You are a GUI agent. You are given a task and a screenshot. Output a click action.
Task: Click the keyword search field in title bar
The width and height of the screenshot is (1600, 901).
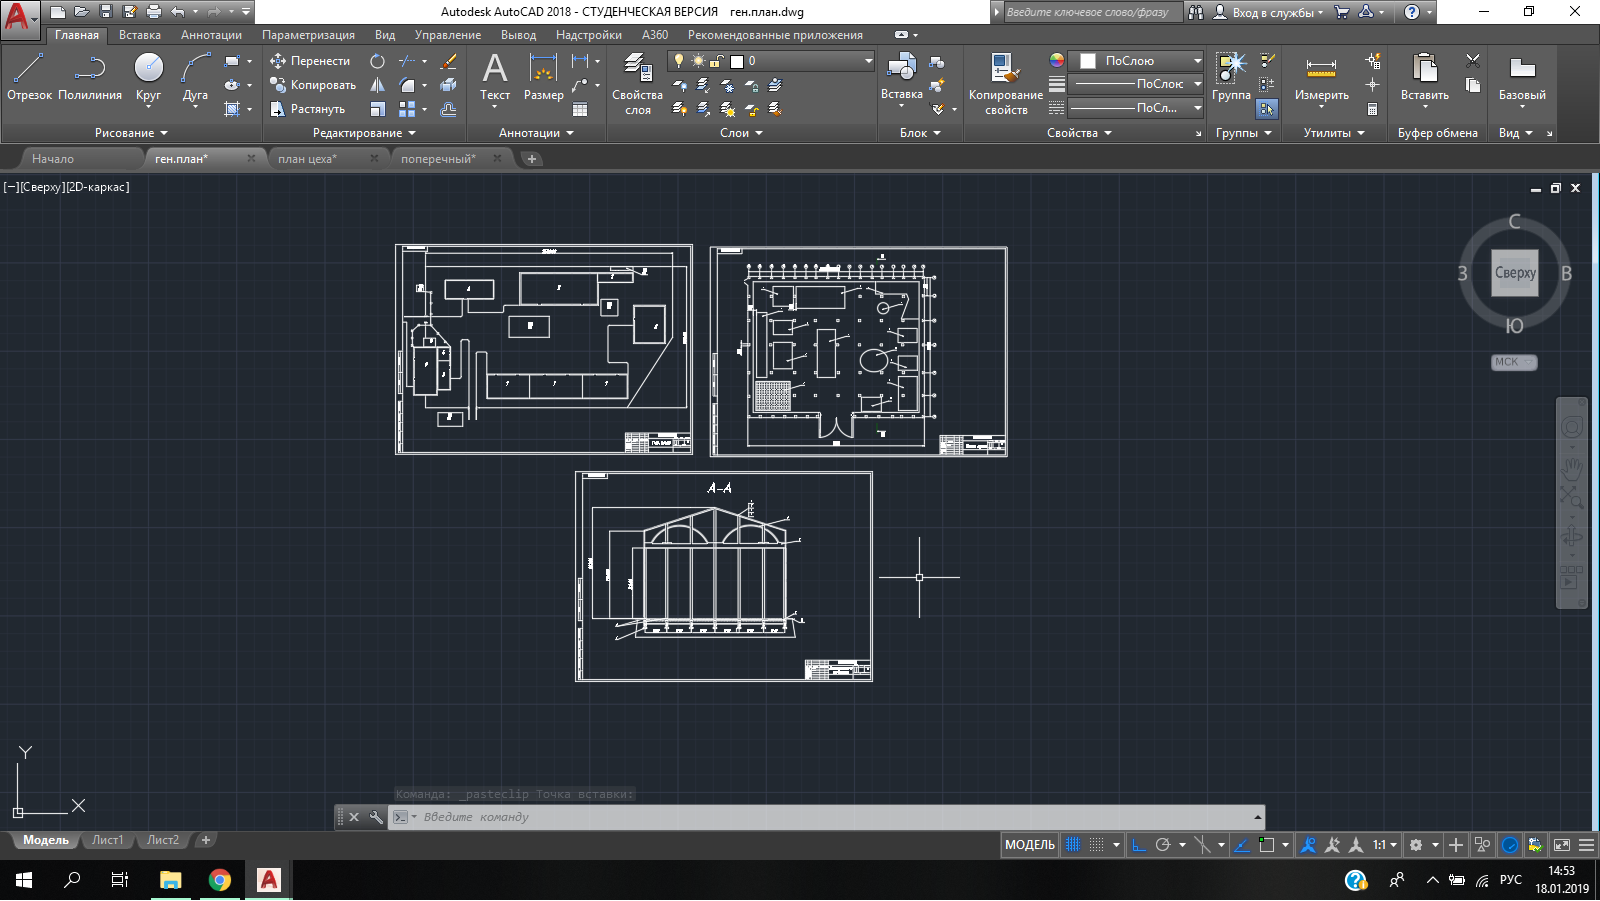[1092, 12]
